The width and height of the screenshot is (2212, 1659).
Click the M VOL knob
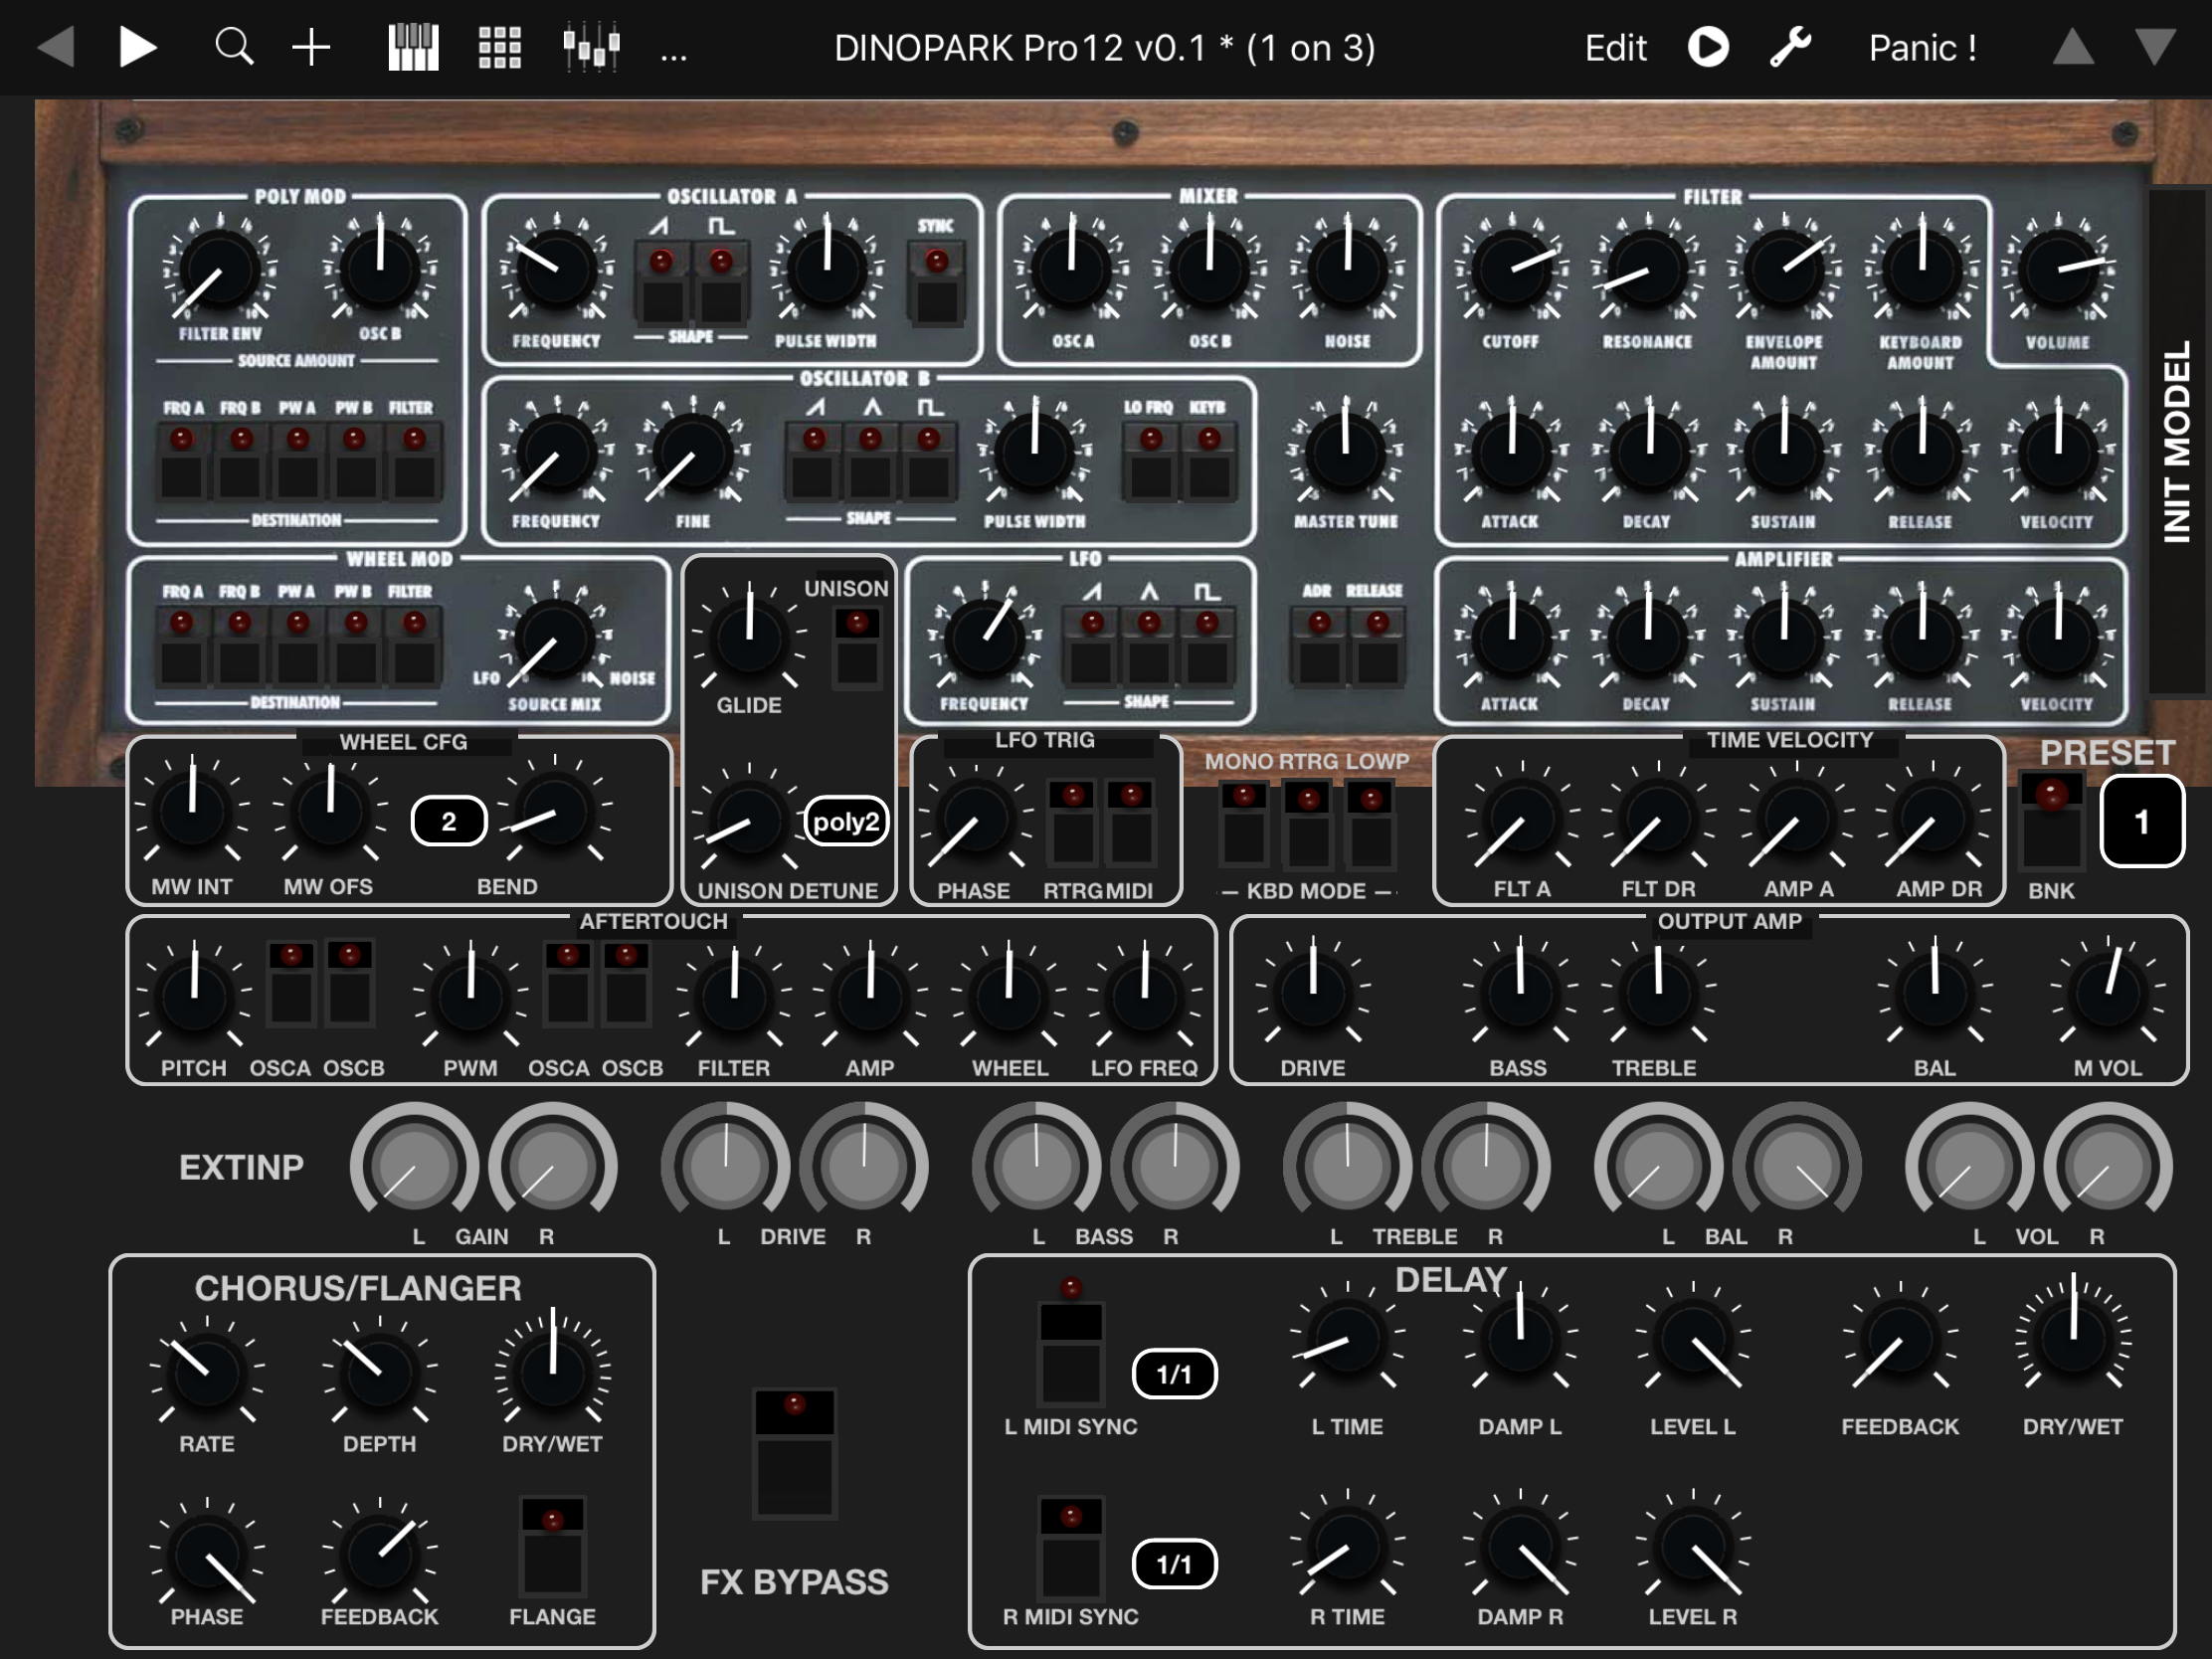[x=2108, y=994]
